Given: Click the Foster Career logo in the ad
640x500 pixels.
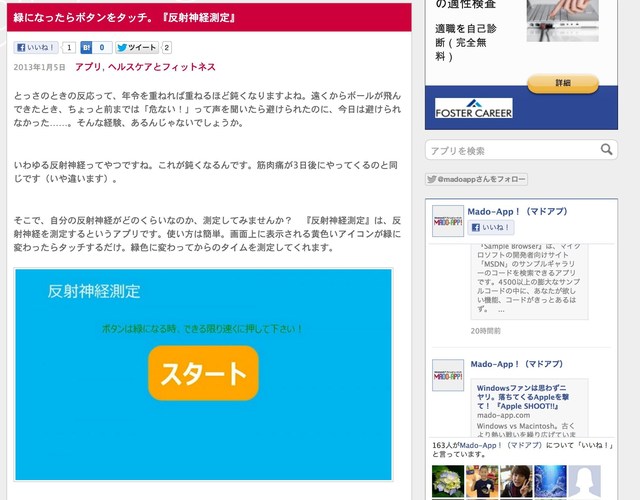Looking at the screenshot, I should [474, 109].
